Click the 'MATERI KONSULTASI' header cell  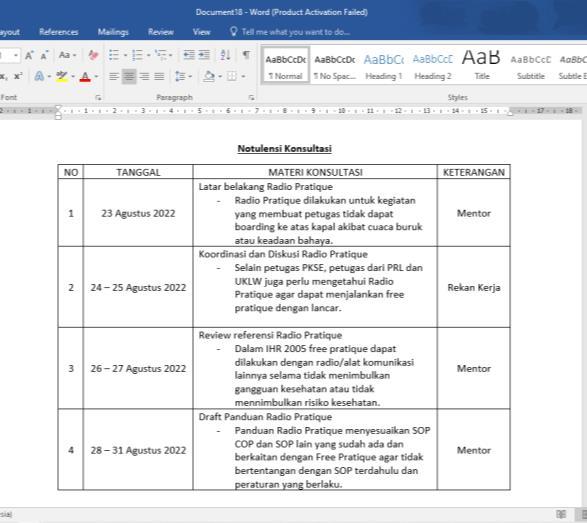tap(315, 172)
